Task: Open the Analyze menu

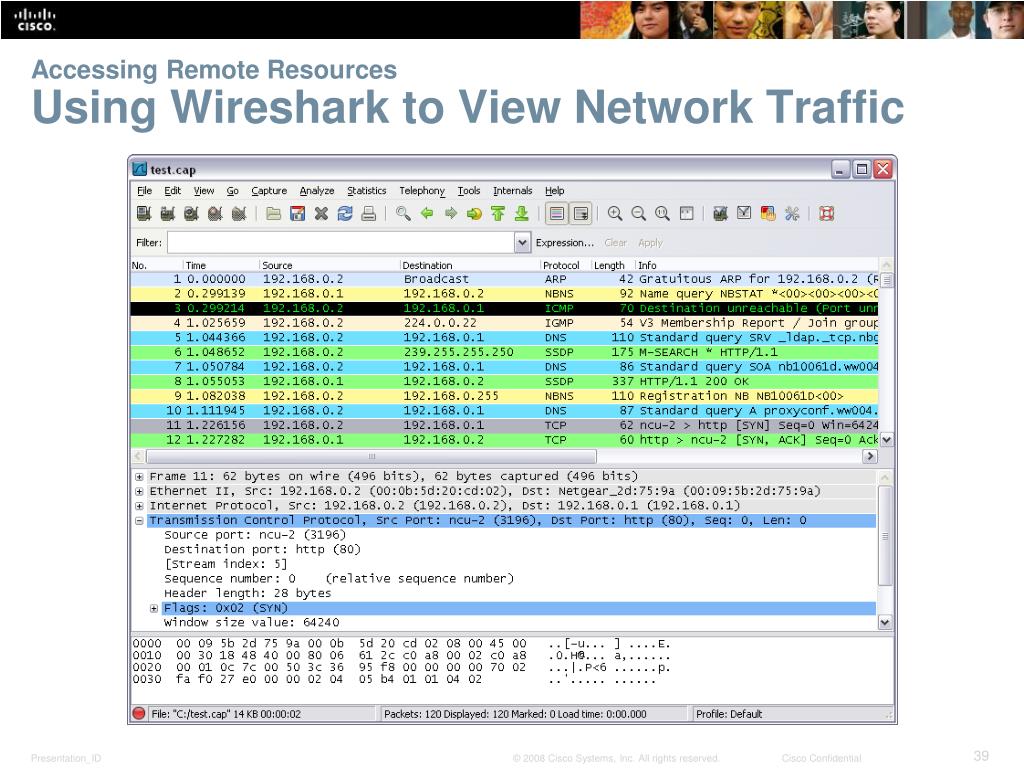Action: 317,191
